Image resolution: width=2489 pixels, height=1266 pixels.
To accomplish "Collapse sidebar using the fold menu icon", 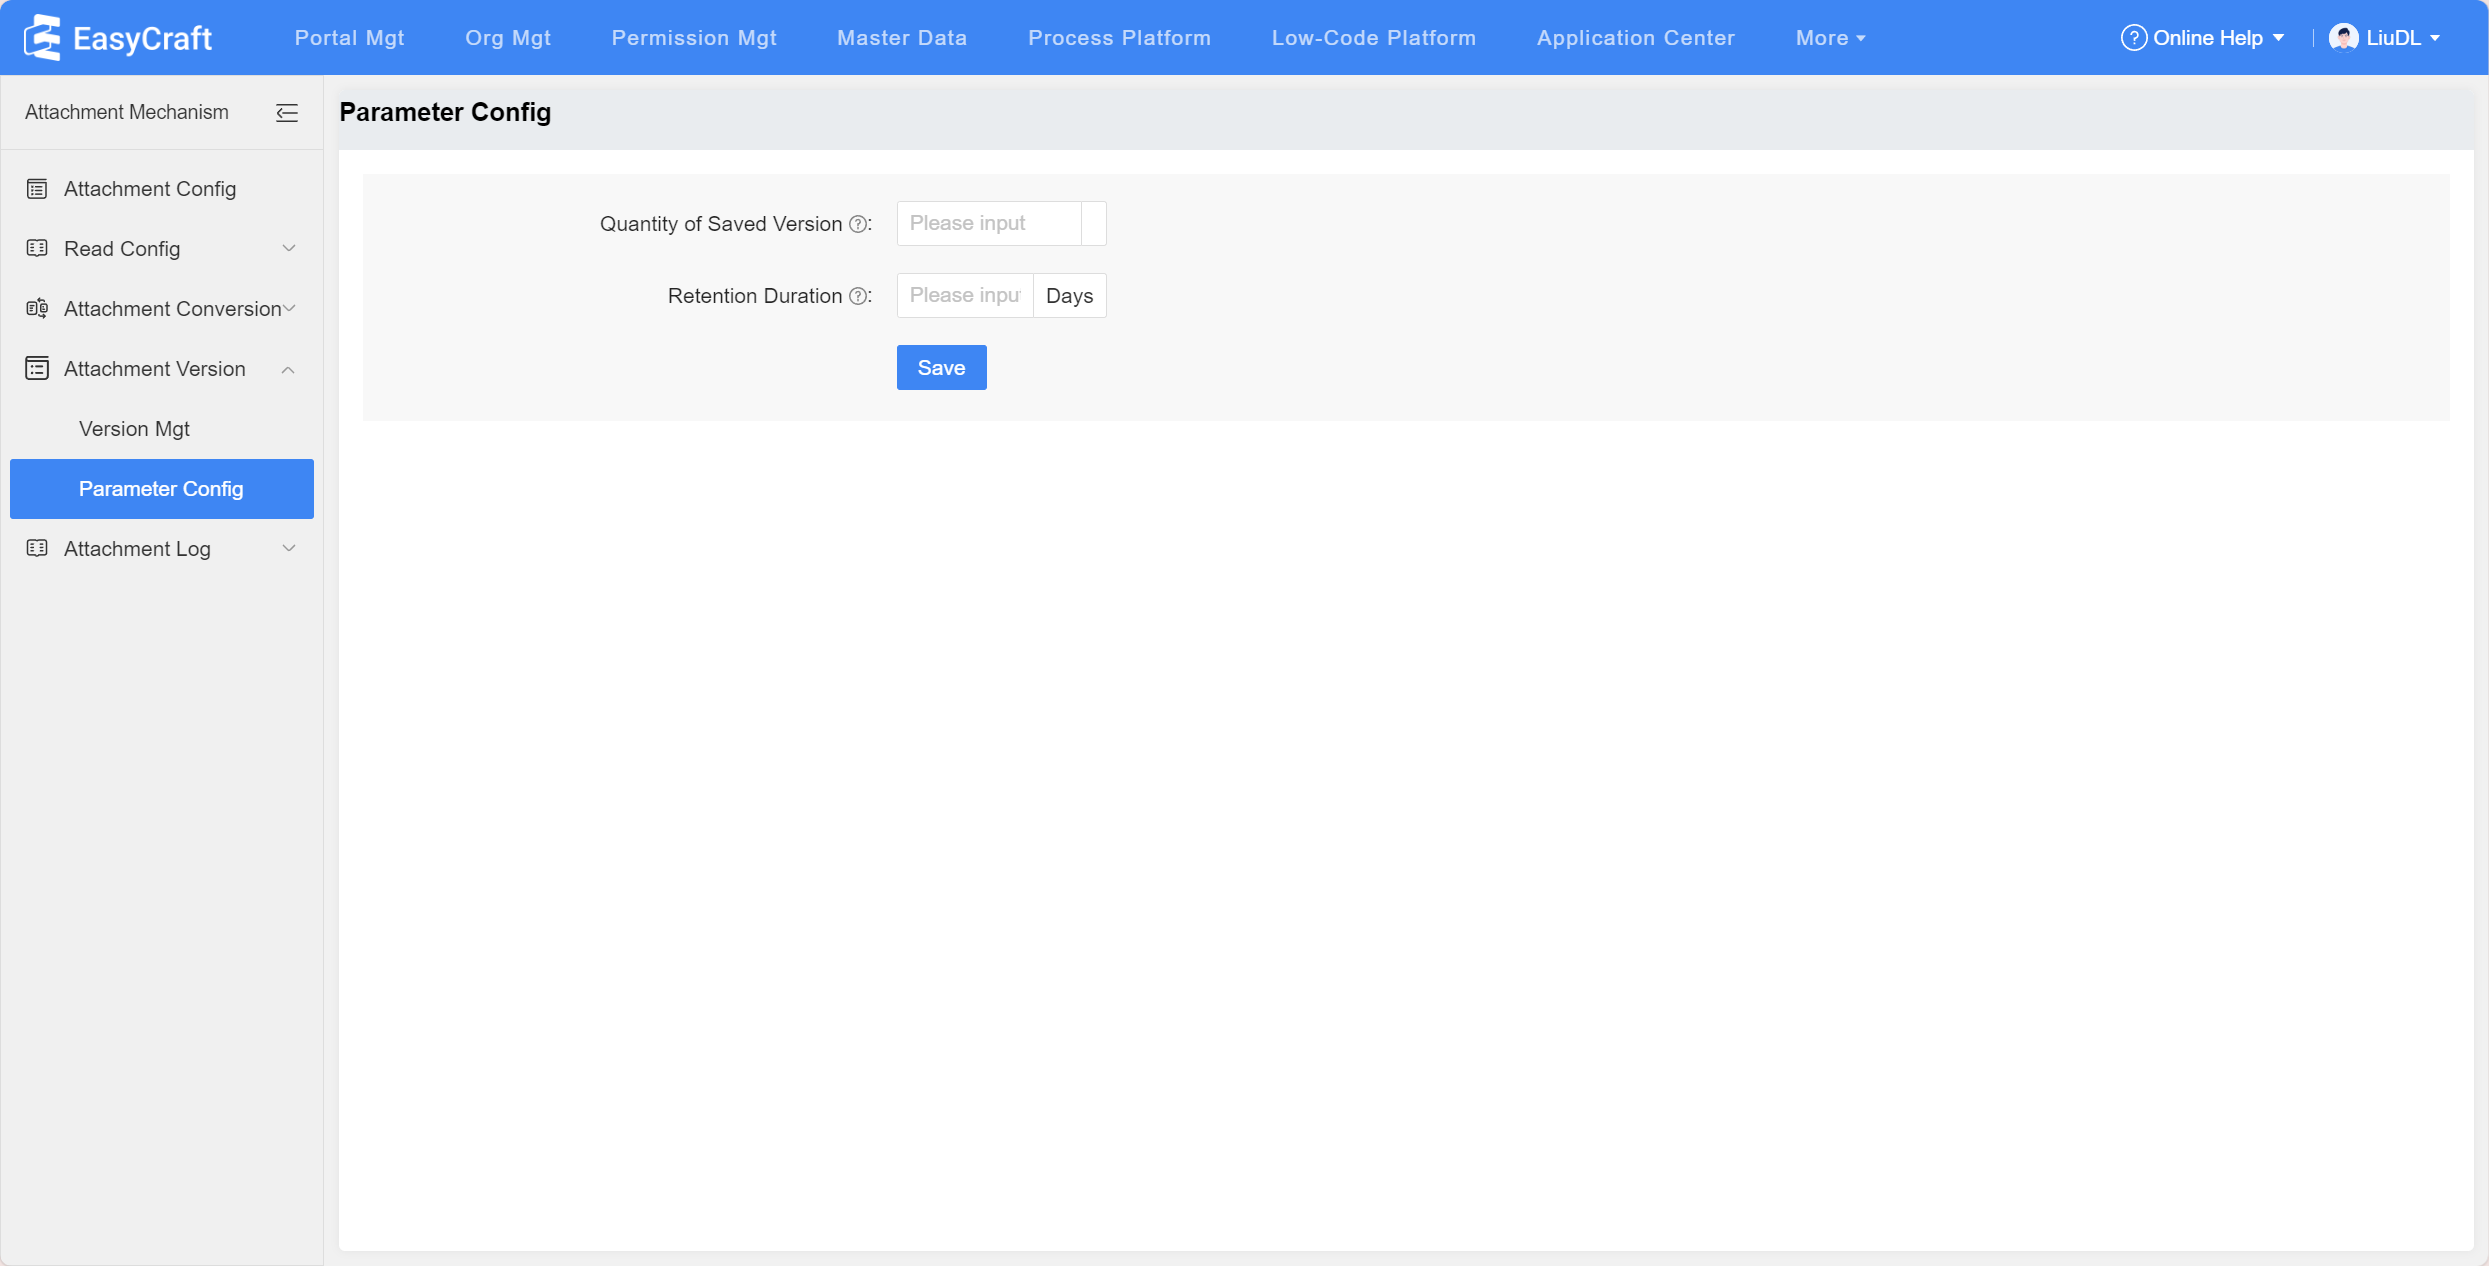I will click(x=287, y=113).
